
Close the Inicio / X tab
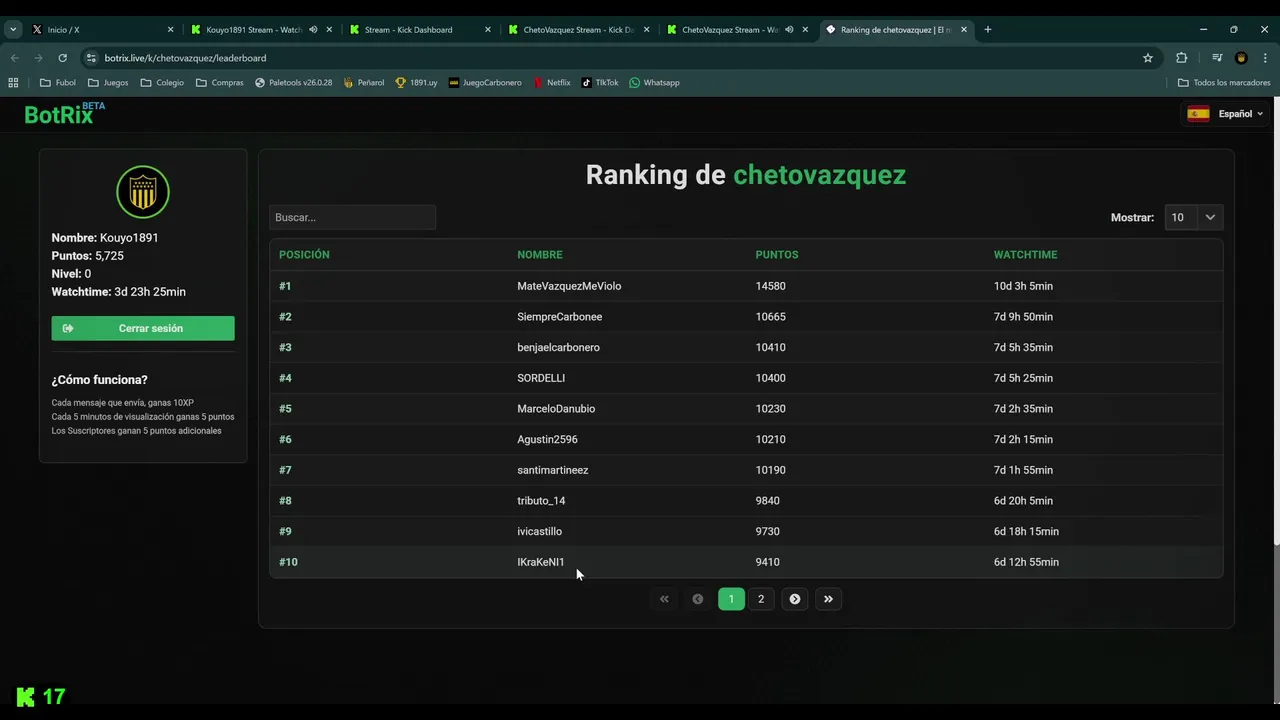click(x=170, y=30)
